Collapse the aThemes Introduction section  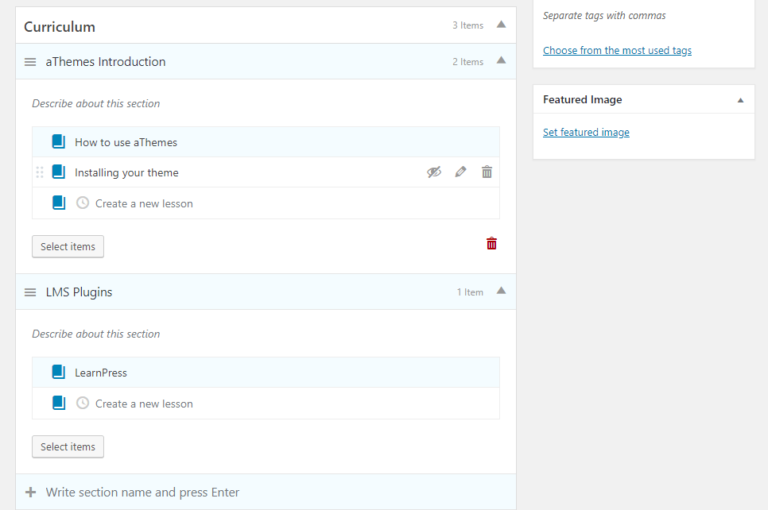[501, 61]
